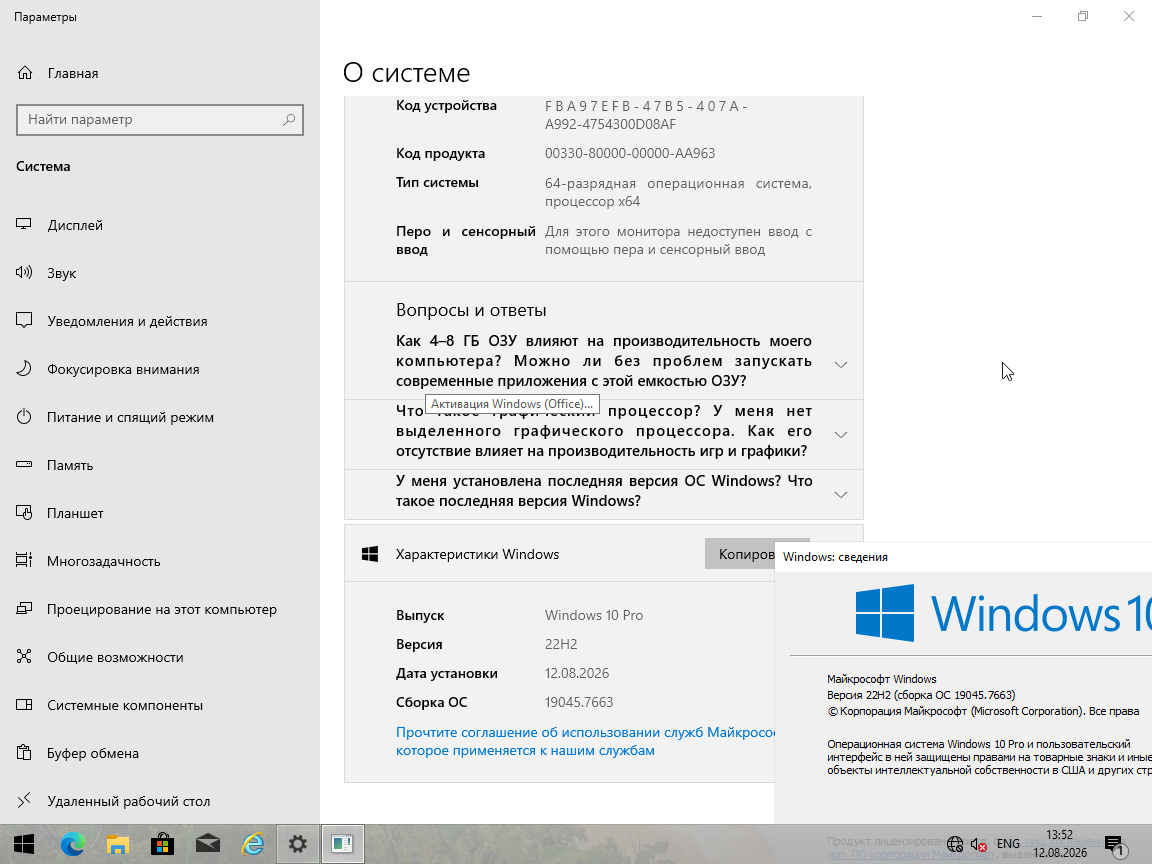Switch to the winver taskbar window icon
Screen dimensions: 1152x864
pyautogui.click(x=342, y=844)
